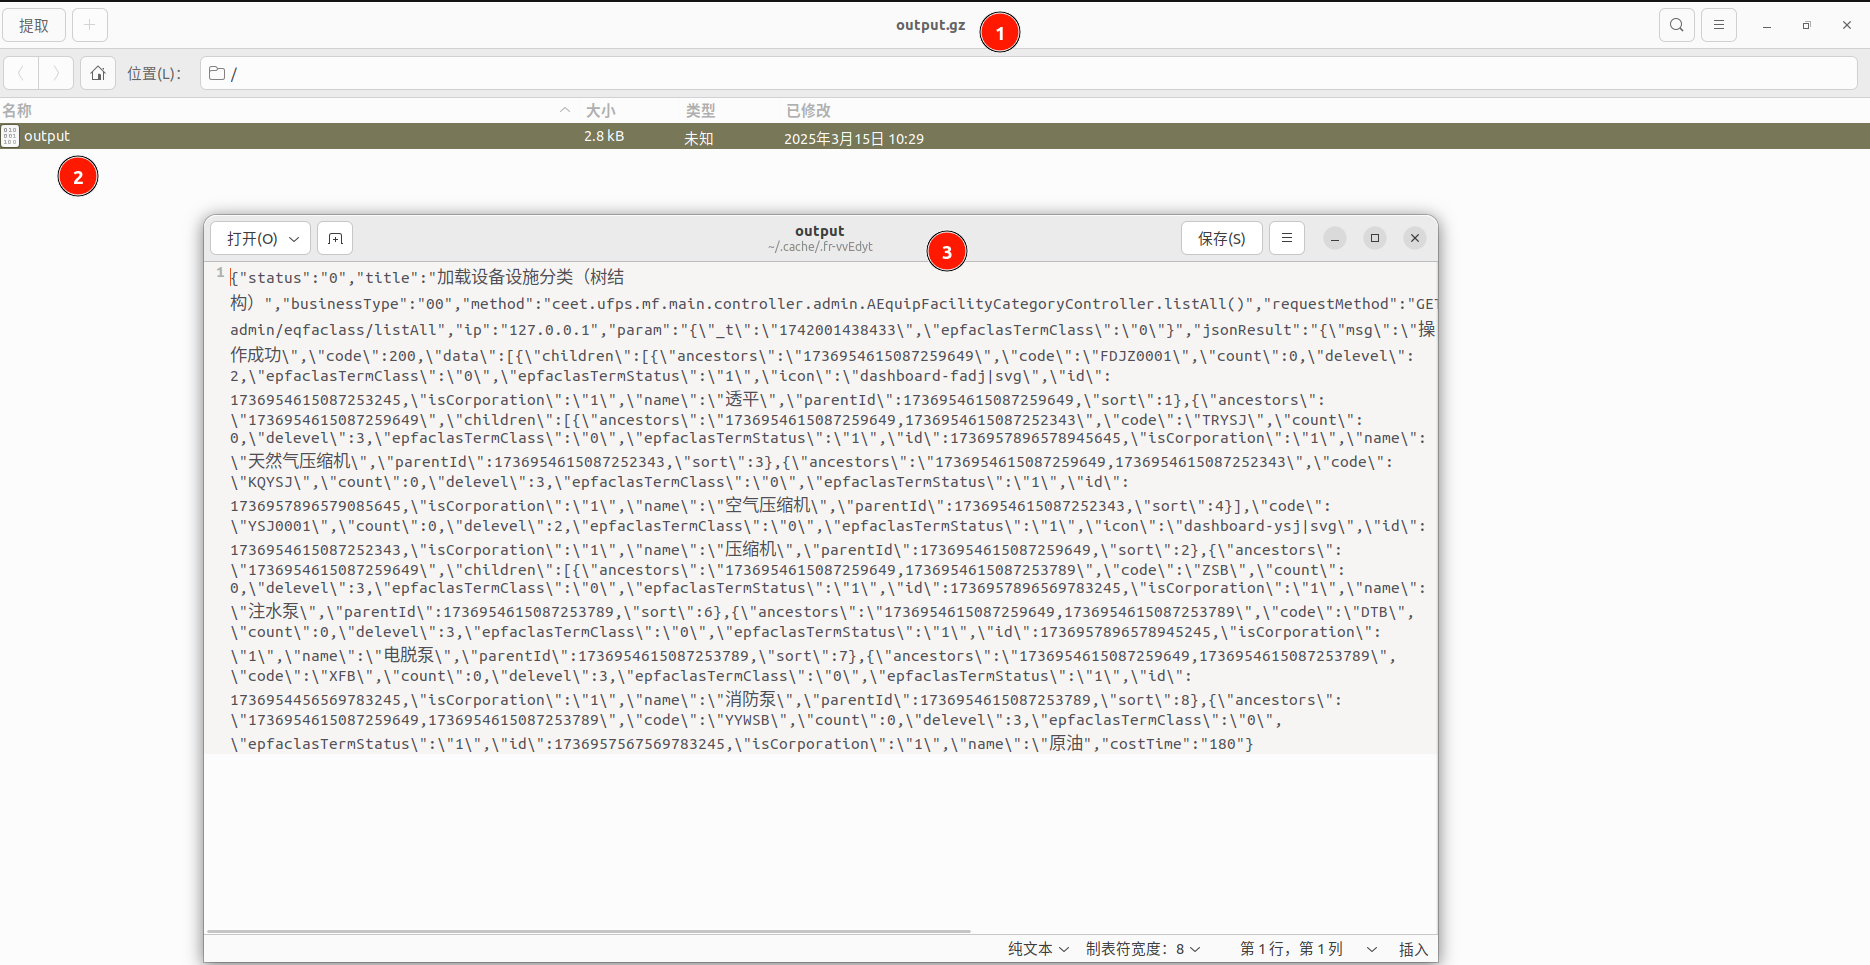Image resolution: width=1870 pixels, height=965 pixels.
Task: Sort by the 已修改 column header
Action: 808,110
